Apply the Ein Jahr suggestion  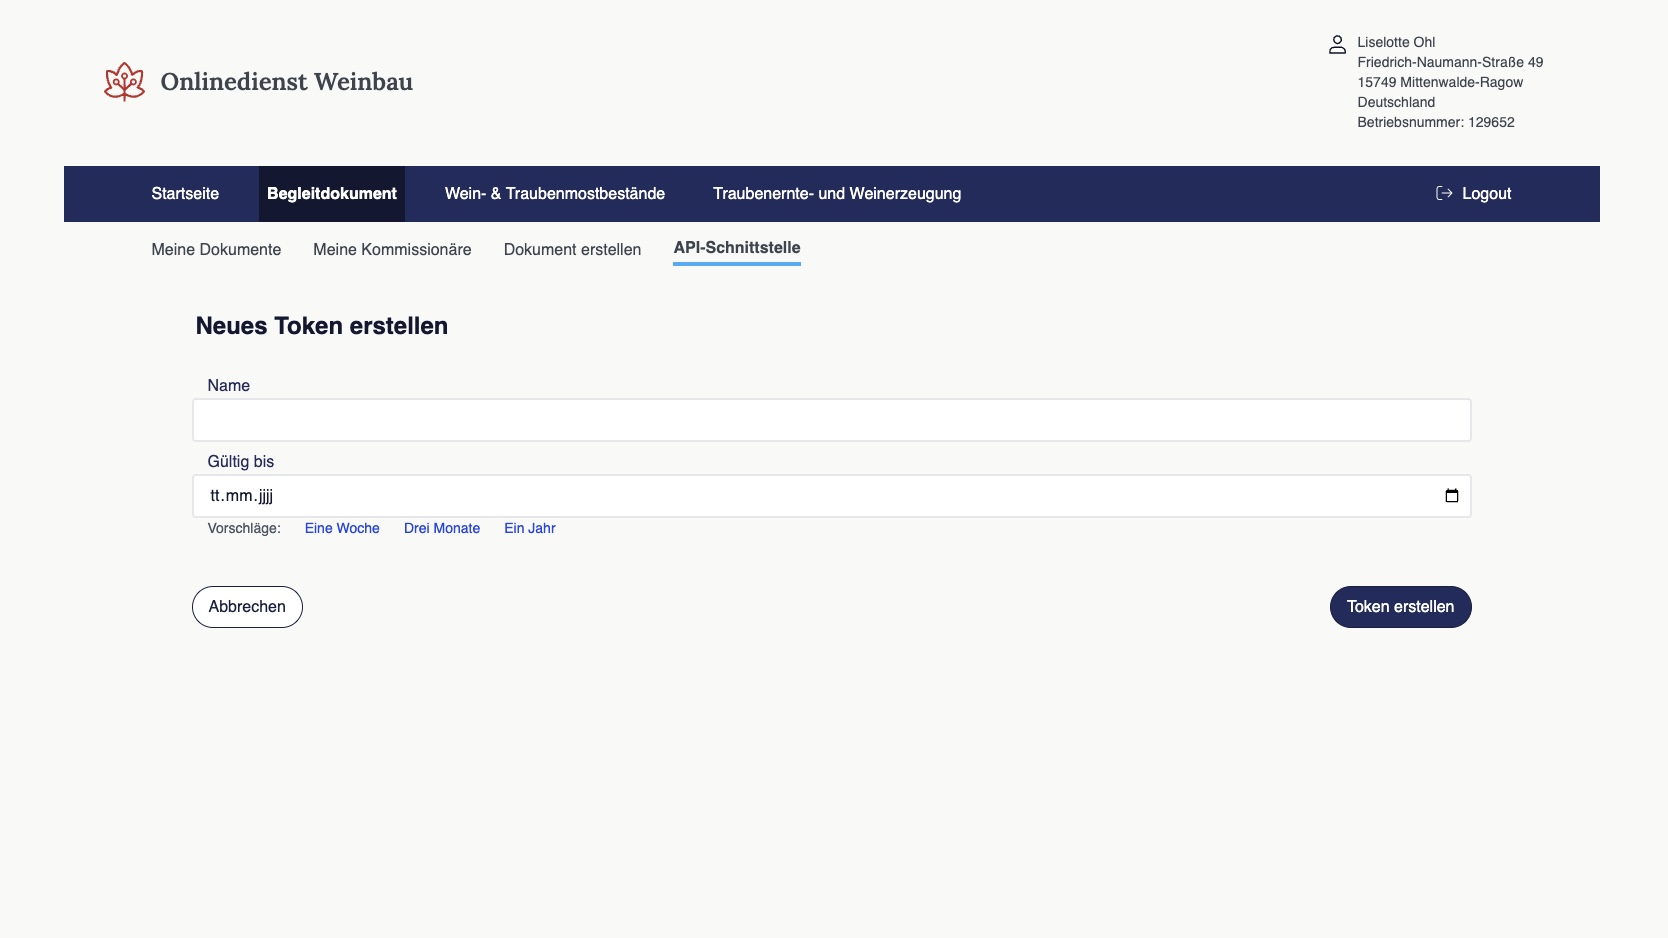(529, 528)
